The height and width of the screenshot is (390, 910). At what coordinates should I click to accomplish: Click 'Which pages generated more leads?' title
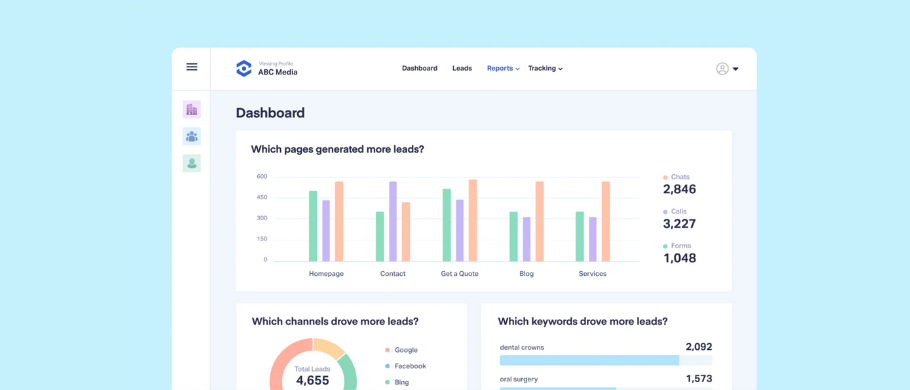click(x=337, y=149)
